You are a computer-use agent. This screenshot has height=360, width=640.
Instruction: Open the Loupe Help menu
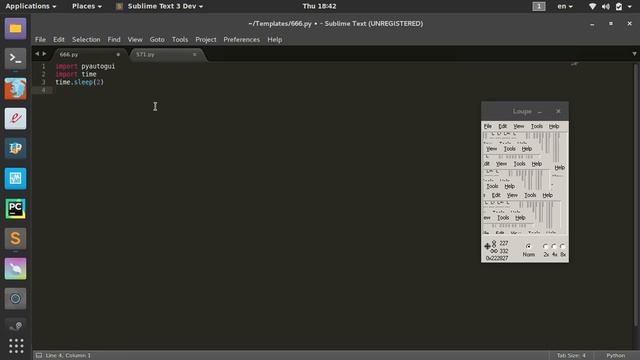click(x=554, y=126)
